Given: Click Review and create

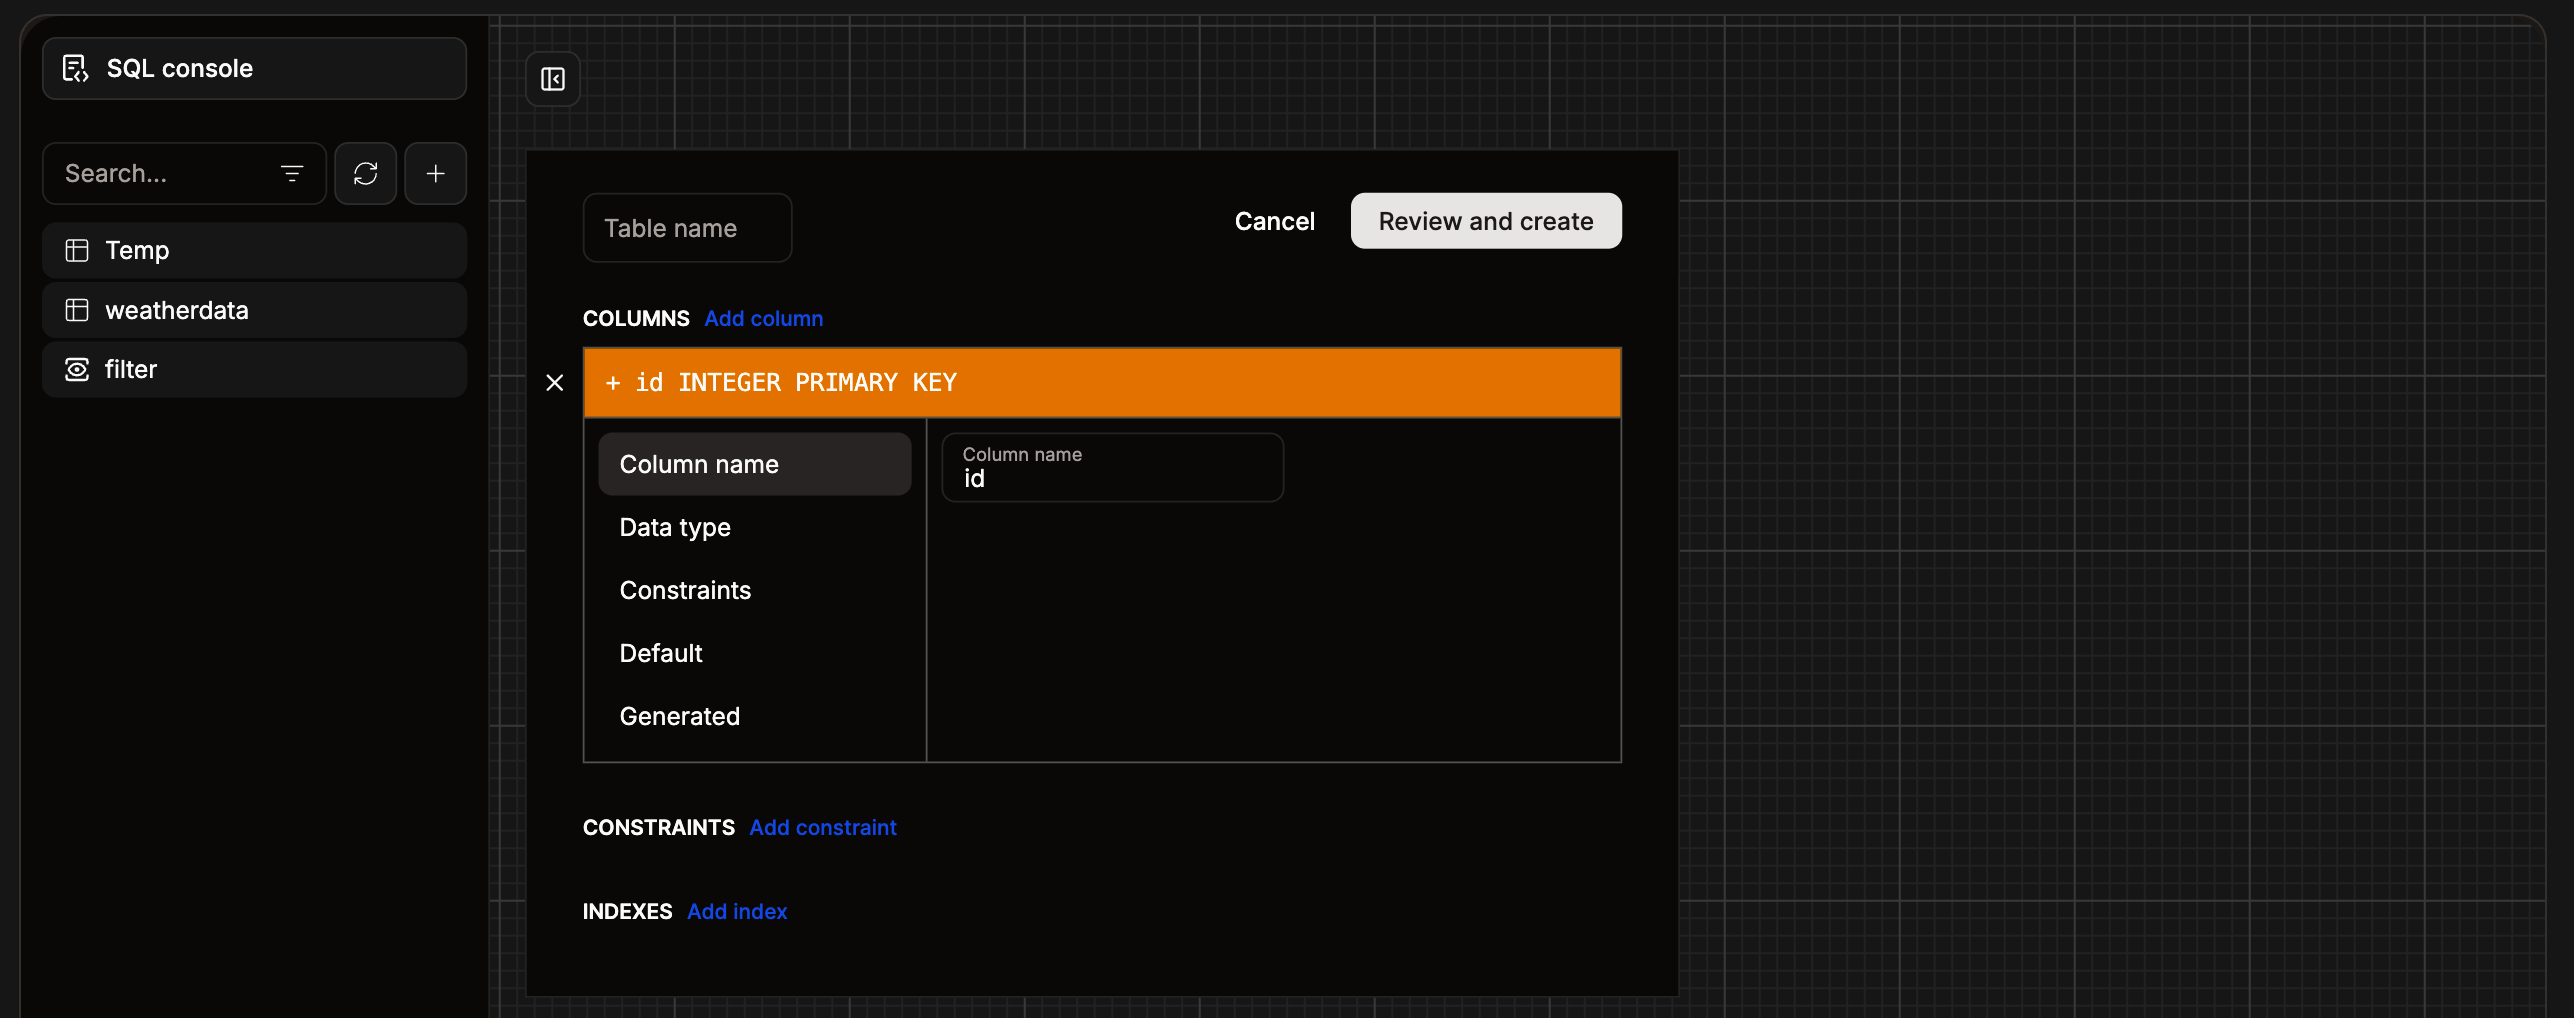Looking at the screenshot, I should [x=1485, y=220].
